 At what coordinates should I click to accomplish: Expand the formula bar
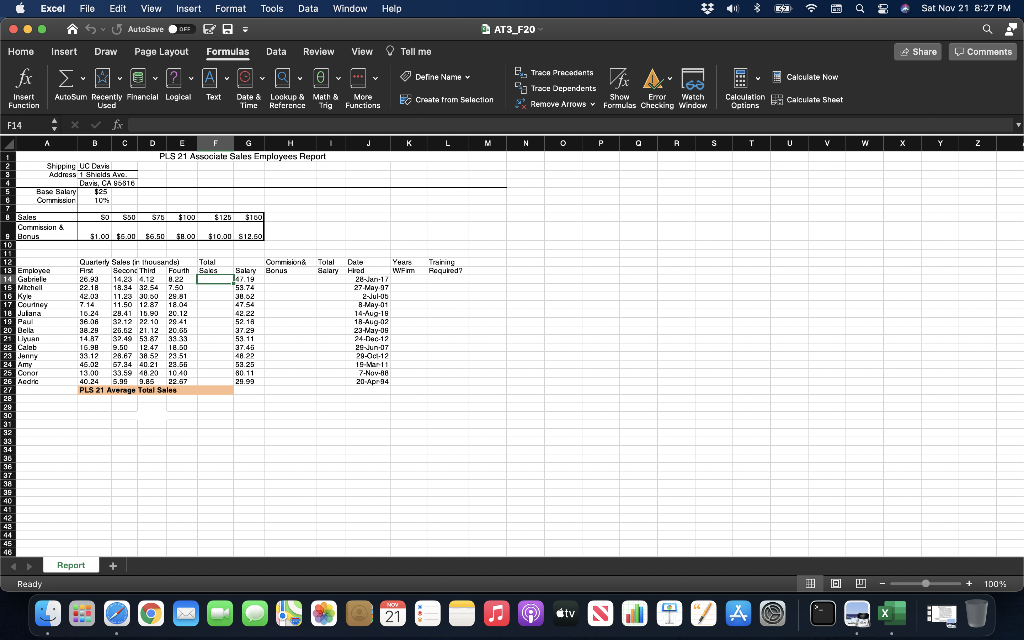[1017, 125]
